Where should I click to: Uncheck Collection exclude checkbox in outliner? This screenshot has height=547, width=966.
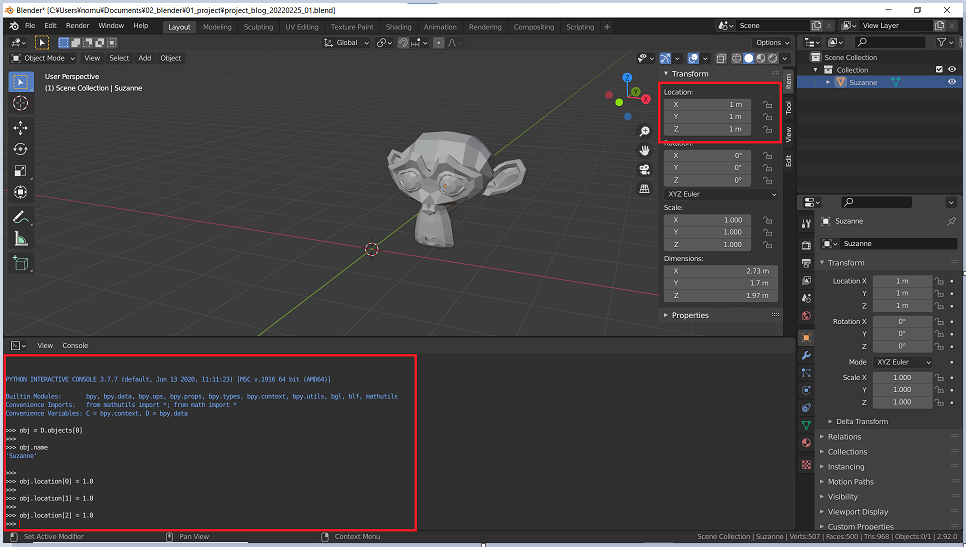(940, 70)
